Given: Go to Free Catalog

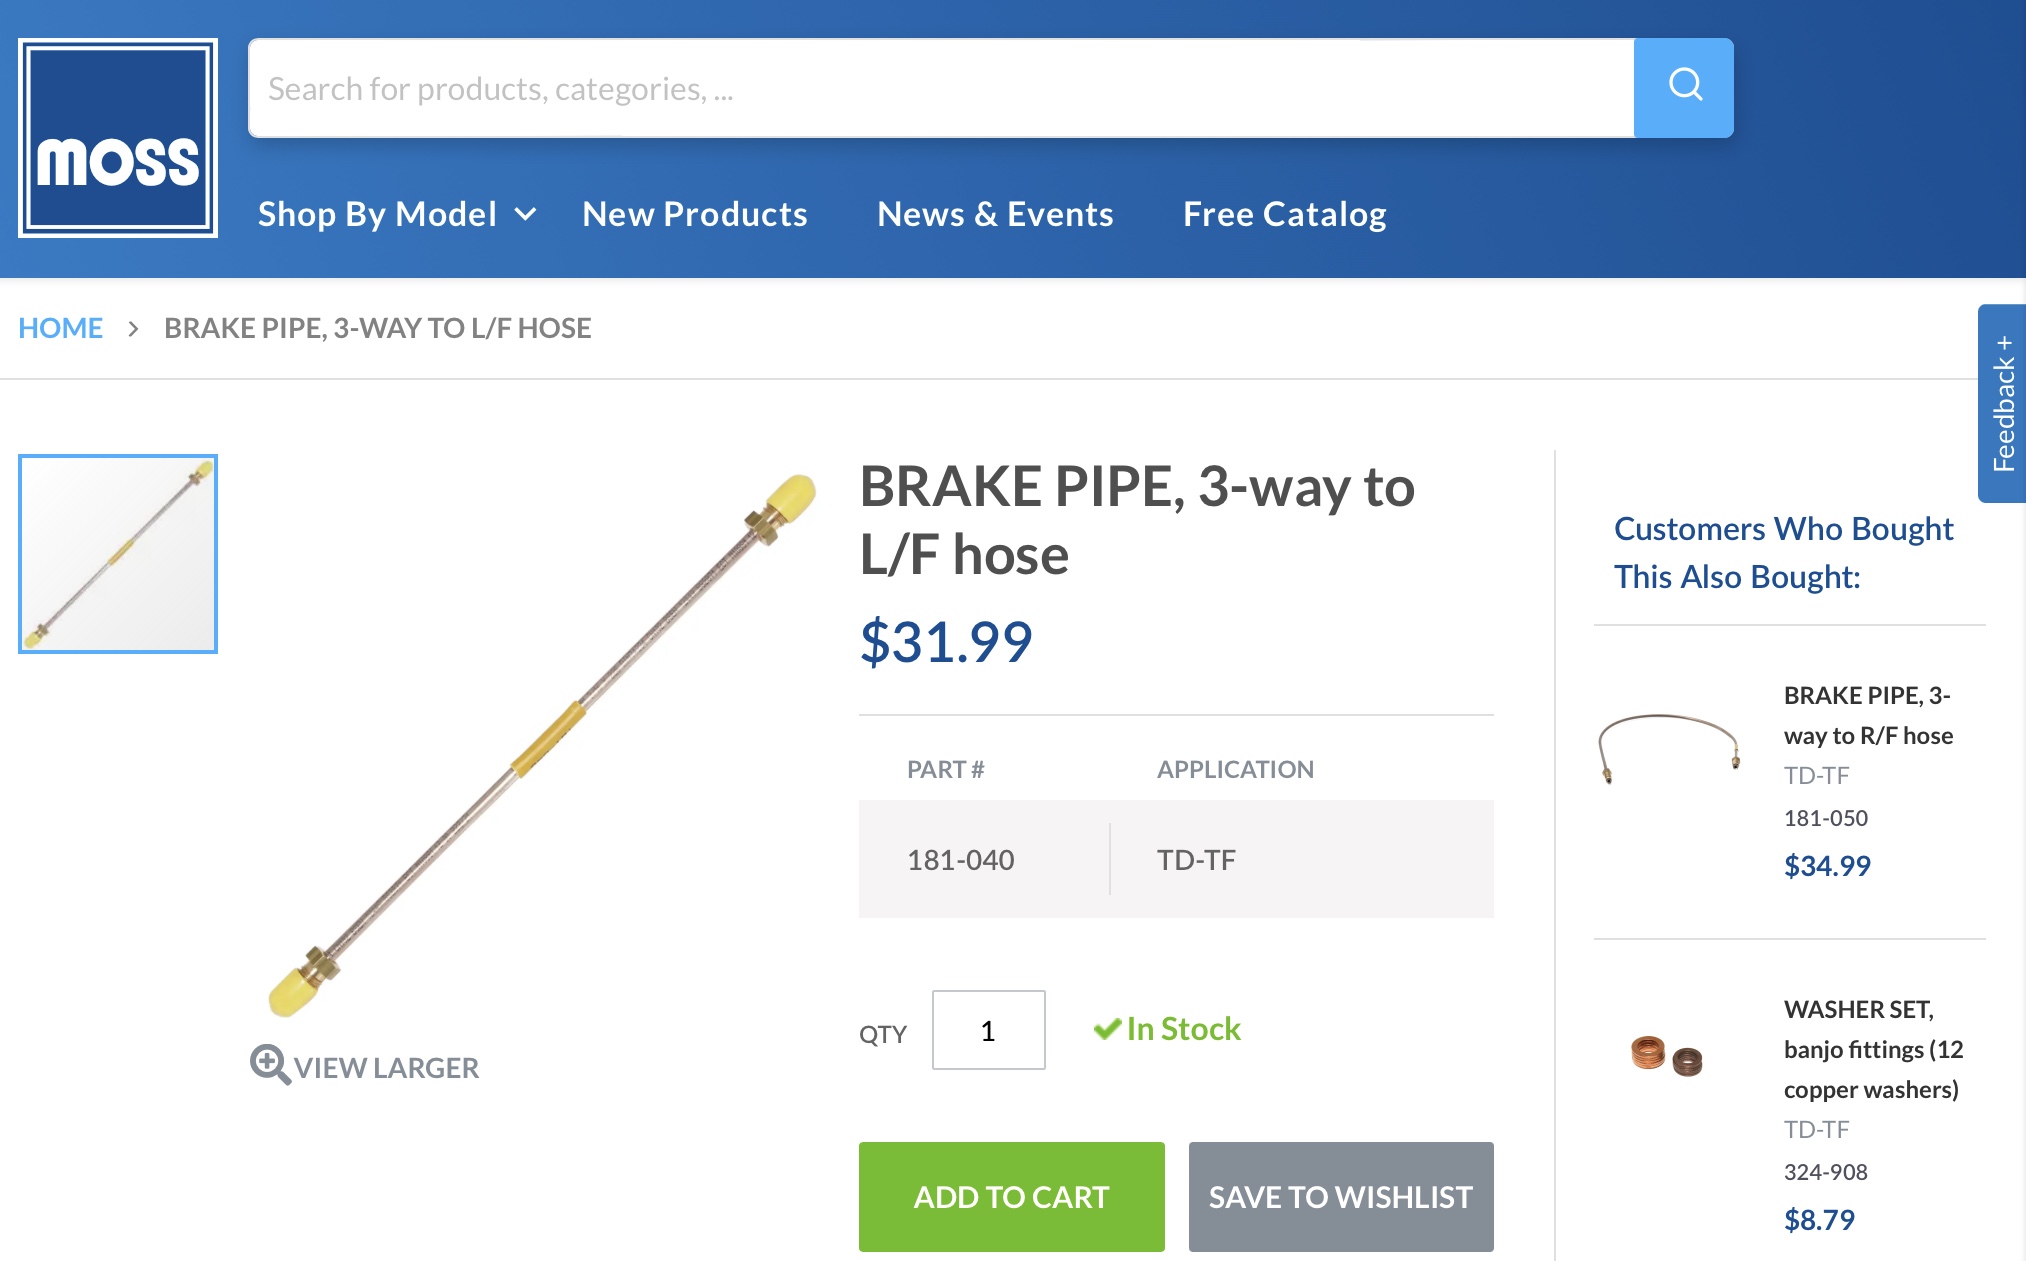Looking at the screenshot, I should click(1285, 214).
